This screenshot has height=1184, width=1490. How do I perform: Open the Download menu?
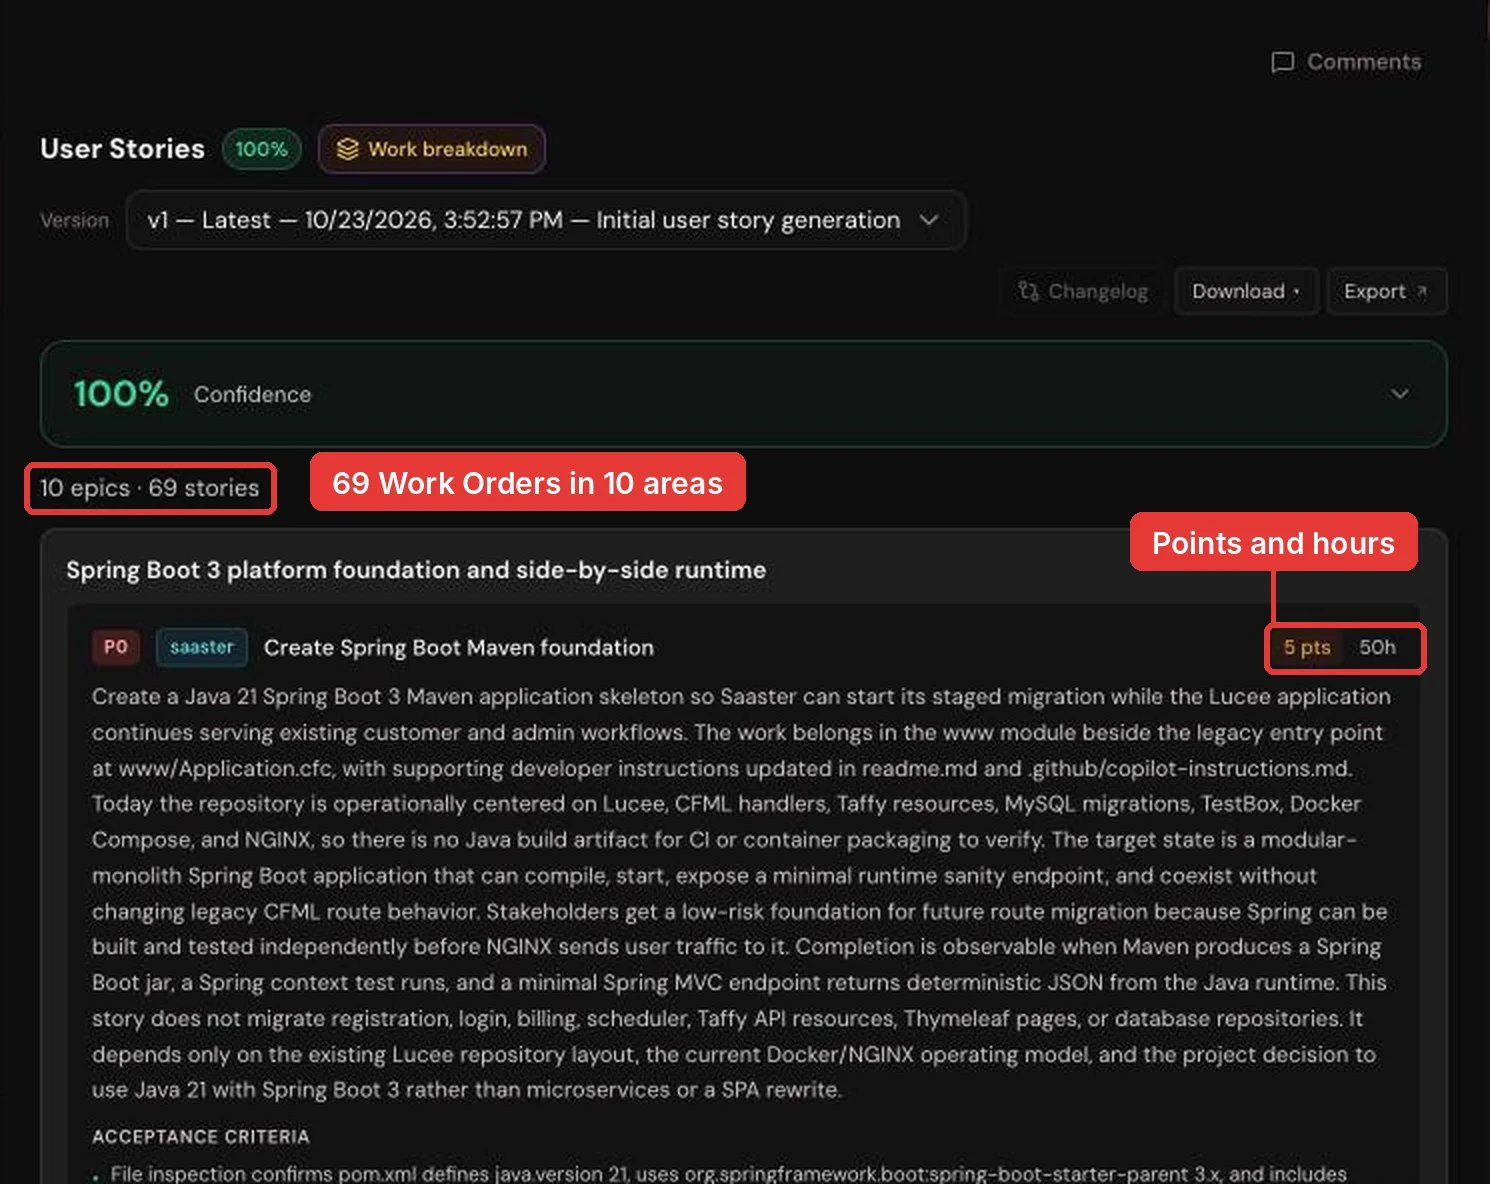[x=1246, y=291]
